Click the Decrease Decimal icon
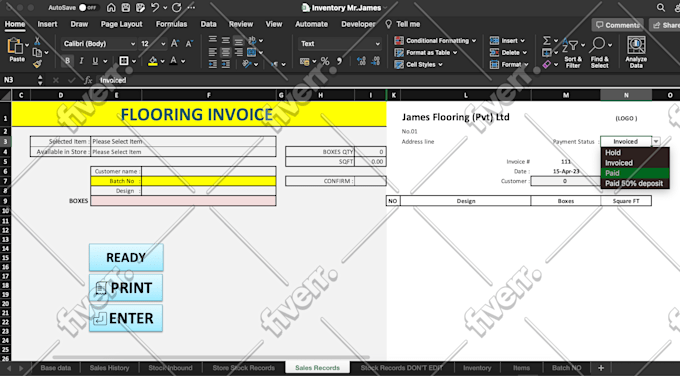680x376 pixels. (376, 61)
